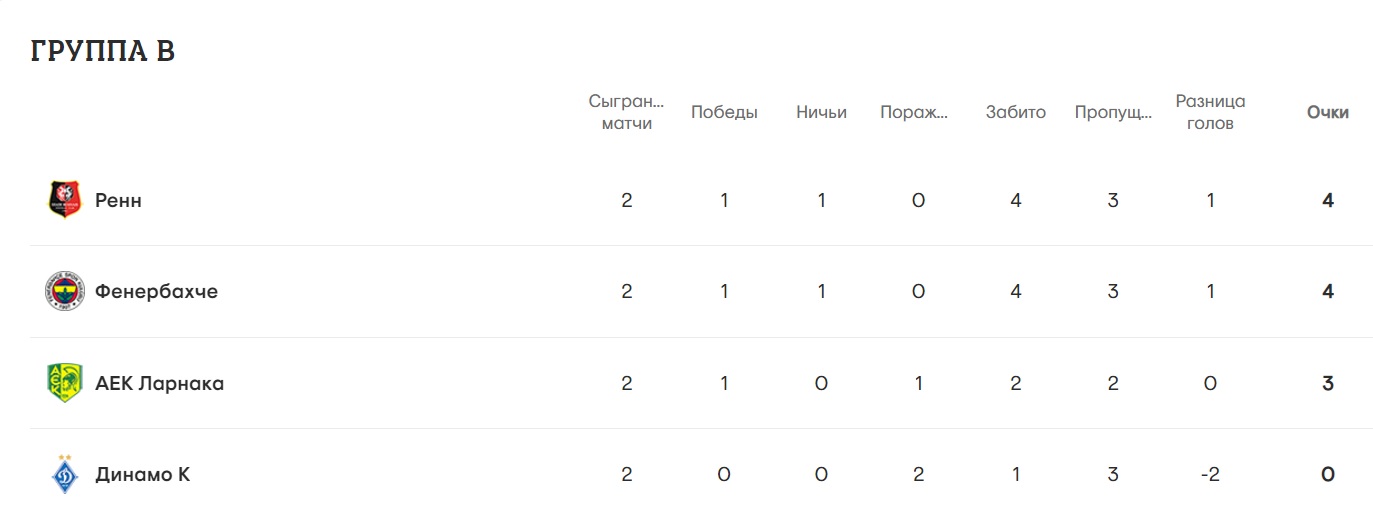Screen dimensions: 1373x515
Task: Click the Забито column header
Action: [x=1015, y=112]
